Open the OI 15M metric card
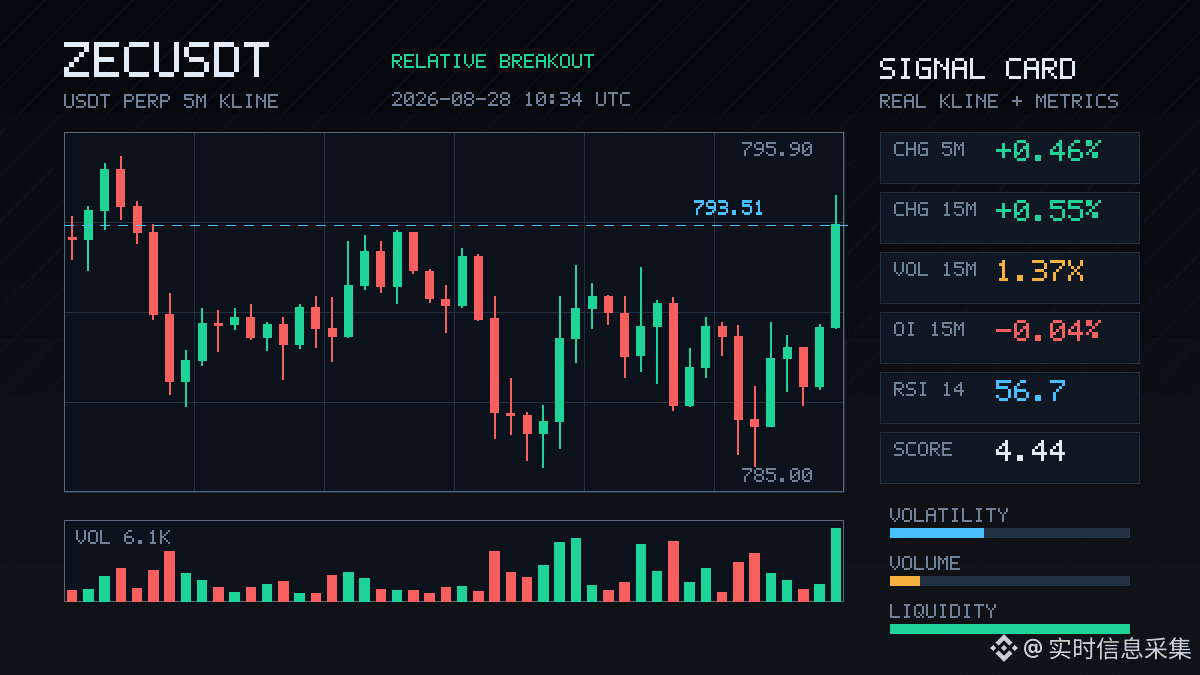Image resolution: width=1200 pixels, height=675 pixels. click(1009, 338)
